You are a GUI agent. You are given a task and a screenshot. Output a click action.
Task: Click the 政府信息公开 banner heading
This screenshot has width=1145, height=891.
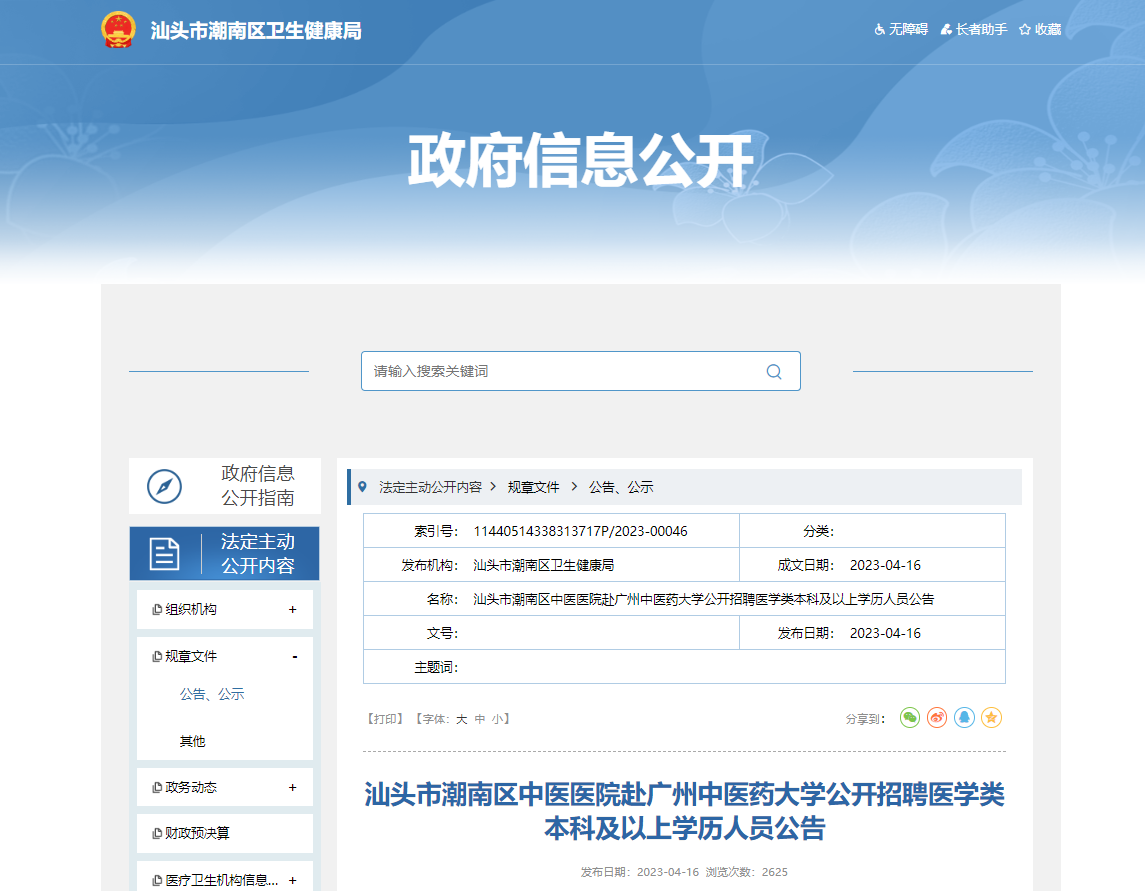[581, 160]
